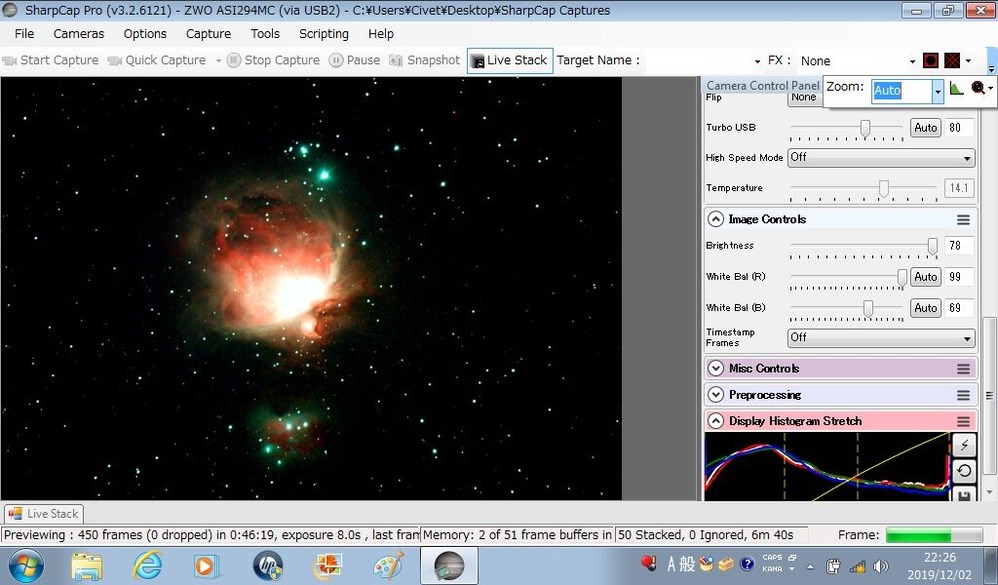Collapse the Image Controls section
Viewport: 998px width, 585px height.
(x=715, y=219)
